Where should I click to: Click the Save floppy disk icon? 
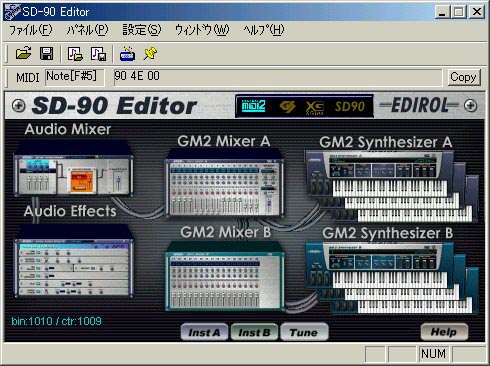46,53
